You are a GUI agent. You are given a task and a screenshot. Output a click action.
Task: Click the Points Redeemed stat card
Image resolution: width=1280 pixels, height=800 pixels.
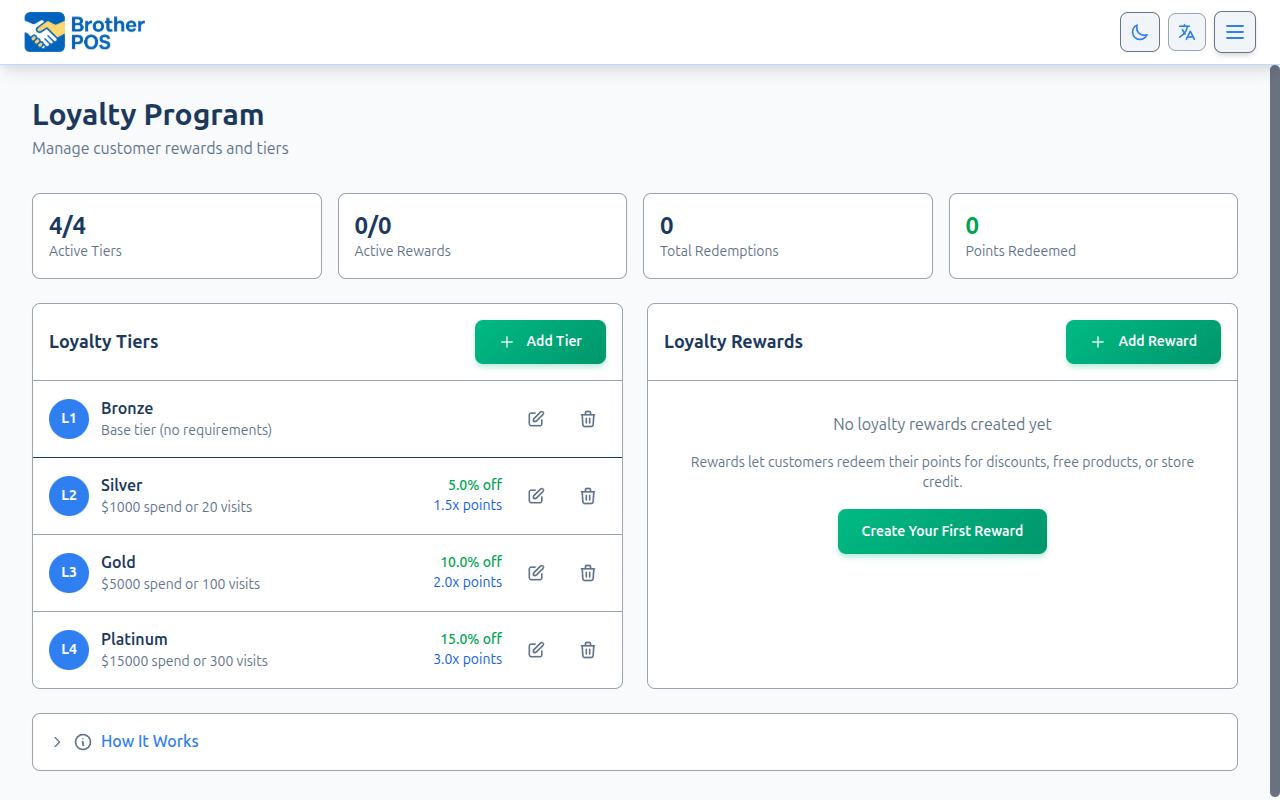[x=1092, y=236]
